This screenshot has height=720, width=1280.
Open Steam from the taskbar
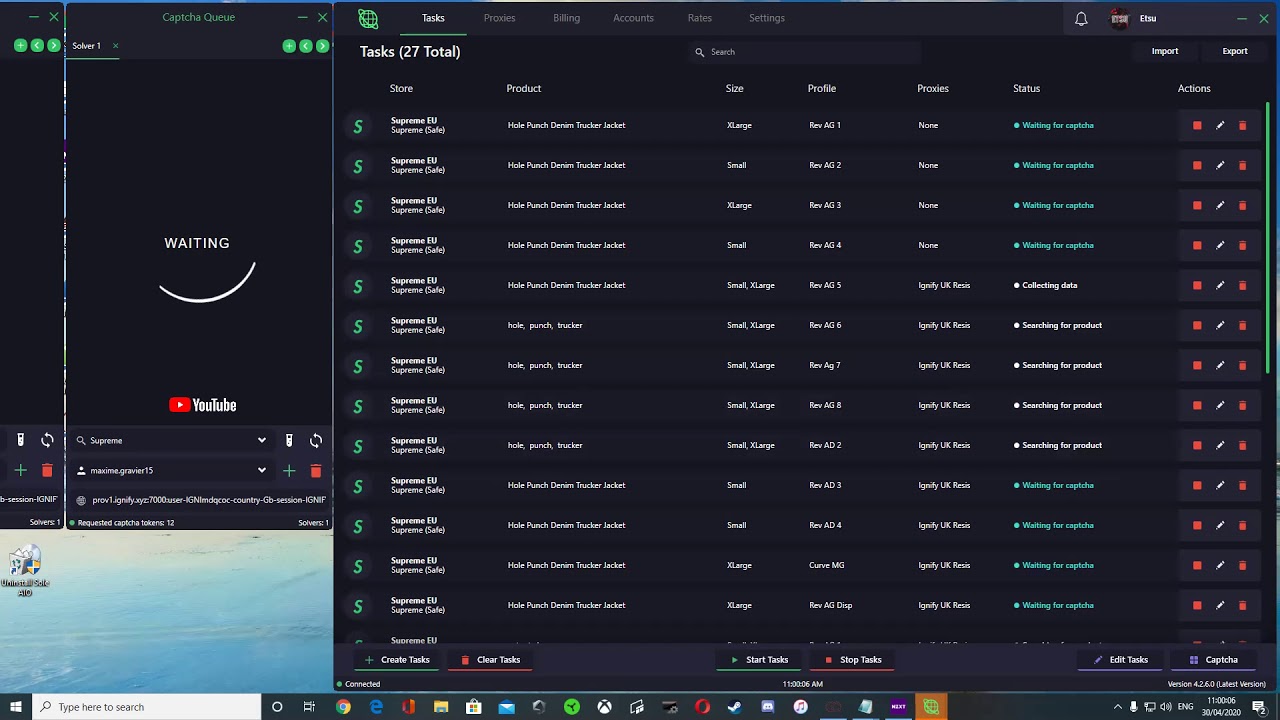735,707
